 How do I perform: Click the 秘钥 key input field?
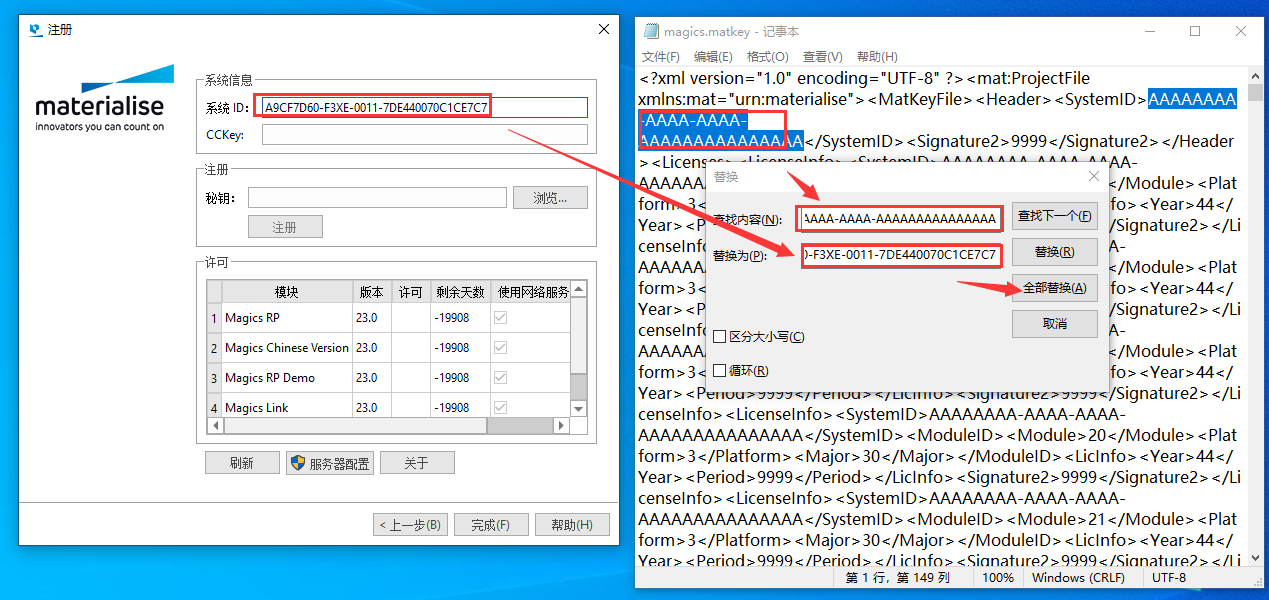tap(377, 198)
